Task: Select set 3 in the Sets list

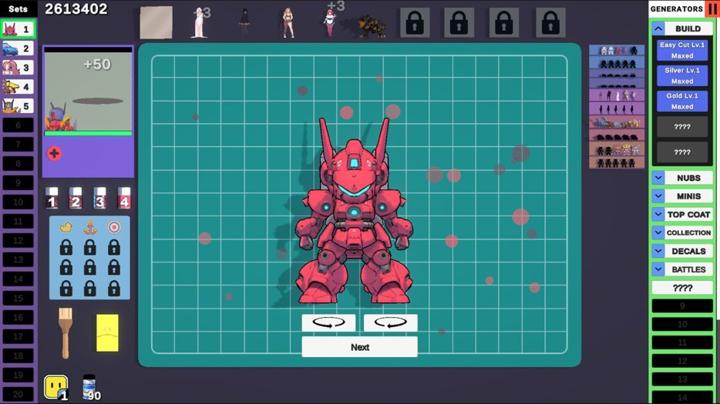Action: (18, 68)
